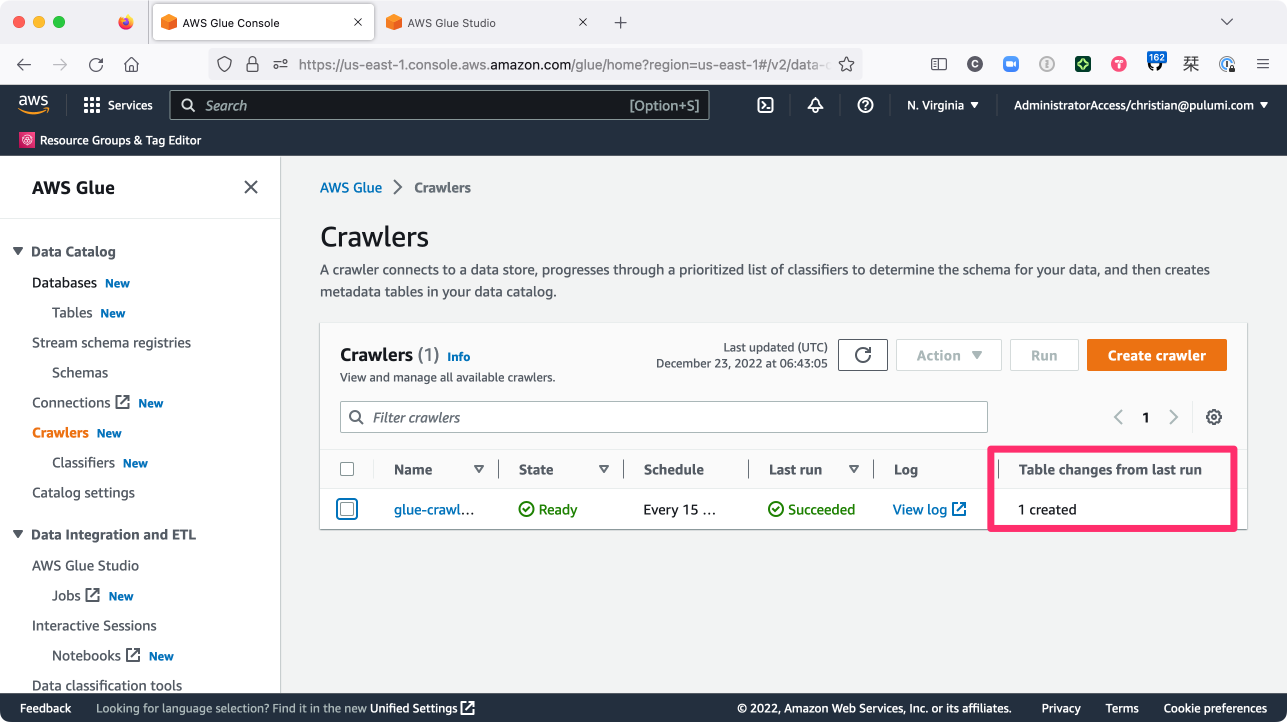Open Classifiers in sidebar
This screenshot has width=1287, height=722.
83,462
